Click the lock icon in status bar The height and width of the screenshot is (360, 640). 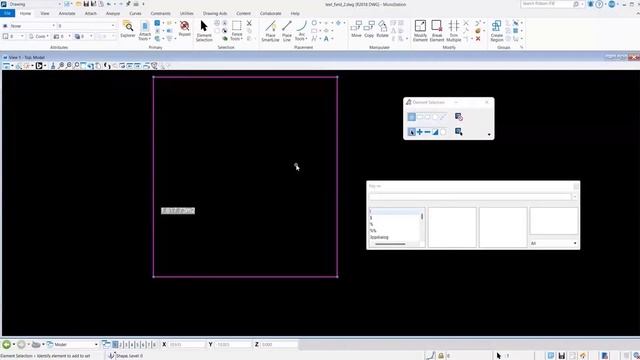coord(441,356)
